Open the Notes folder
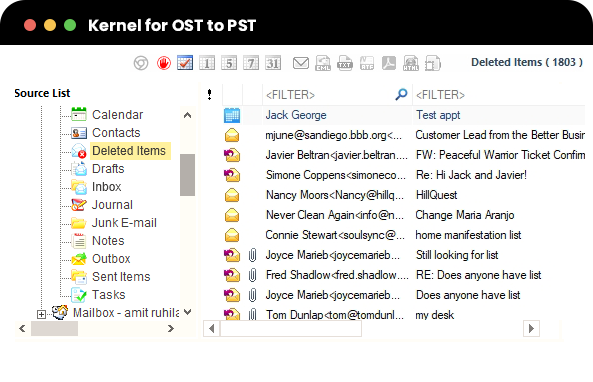 coord(108,241)
